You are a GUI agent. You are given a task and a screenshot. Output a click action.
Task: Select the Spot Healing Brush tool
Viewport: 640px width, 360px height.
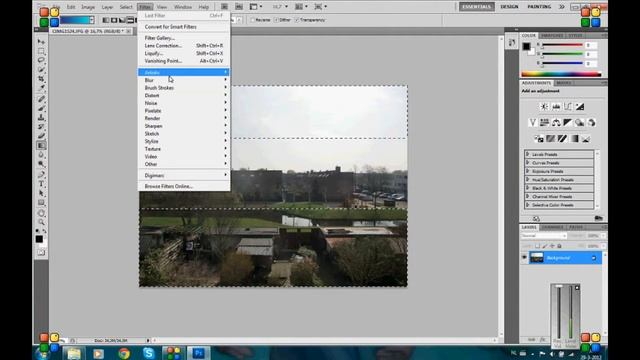coord(41,99)
